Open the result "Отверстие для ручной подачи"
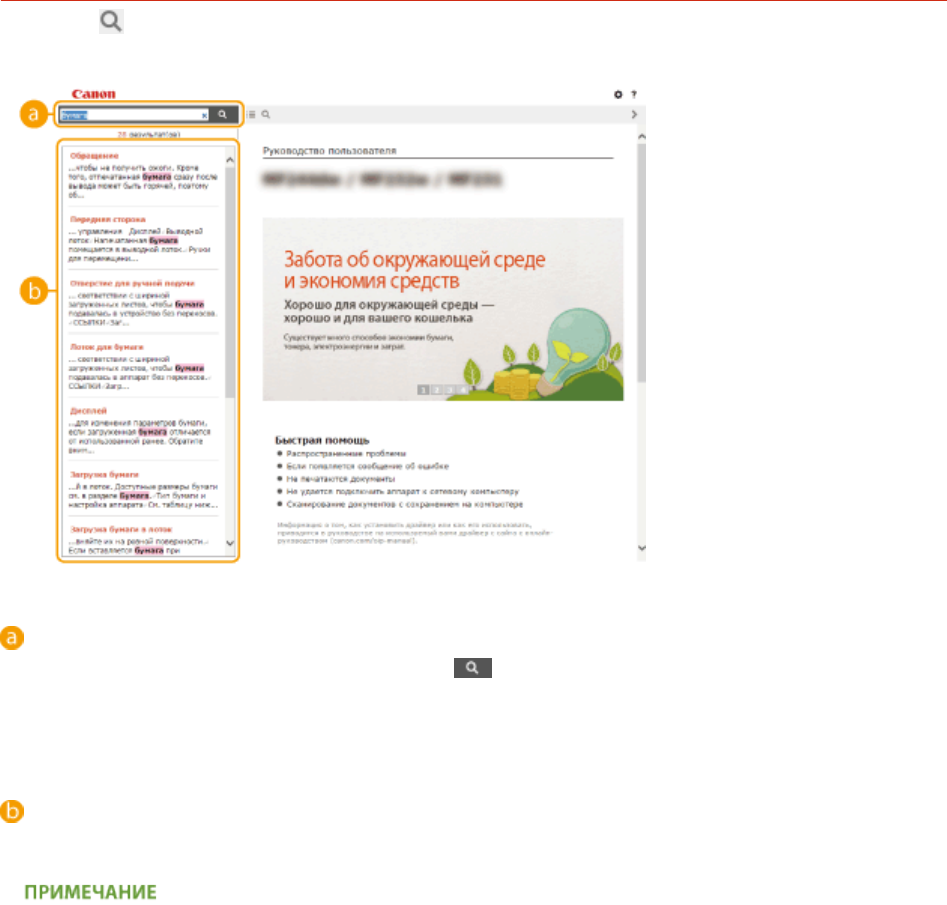This screenshot has height=905, width=947. click(132, 283)
